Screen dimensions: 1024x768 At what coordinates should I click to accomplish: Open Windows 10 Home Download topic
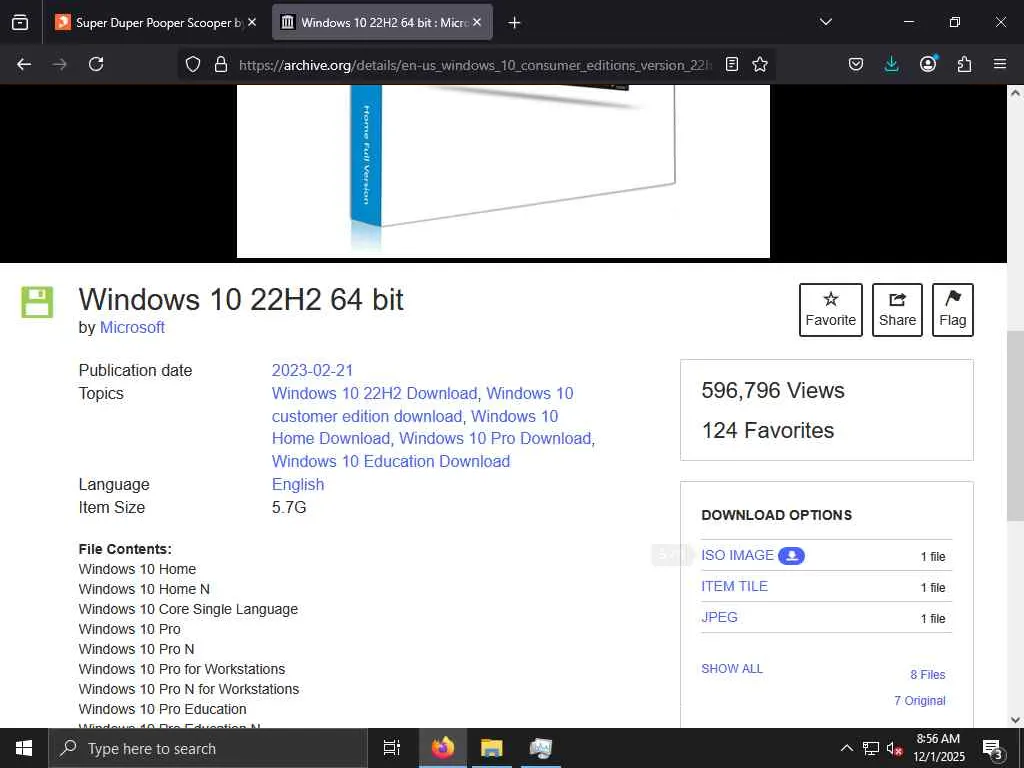tap(415, 427)
